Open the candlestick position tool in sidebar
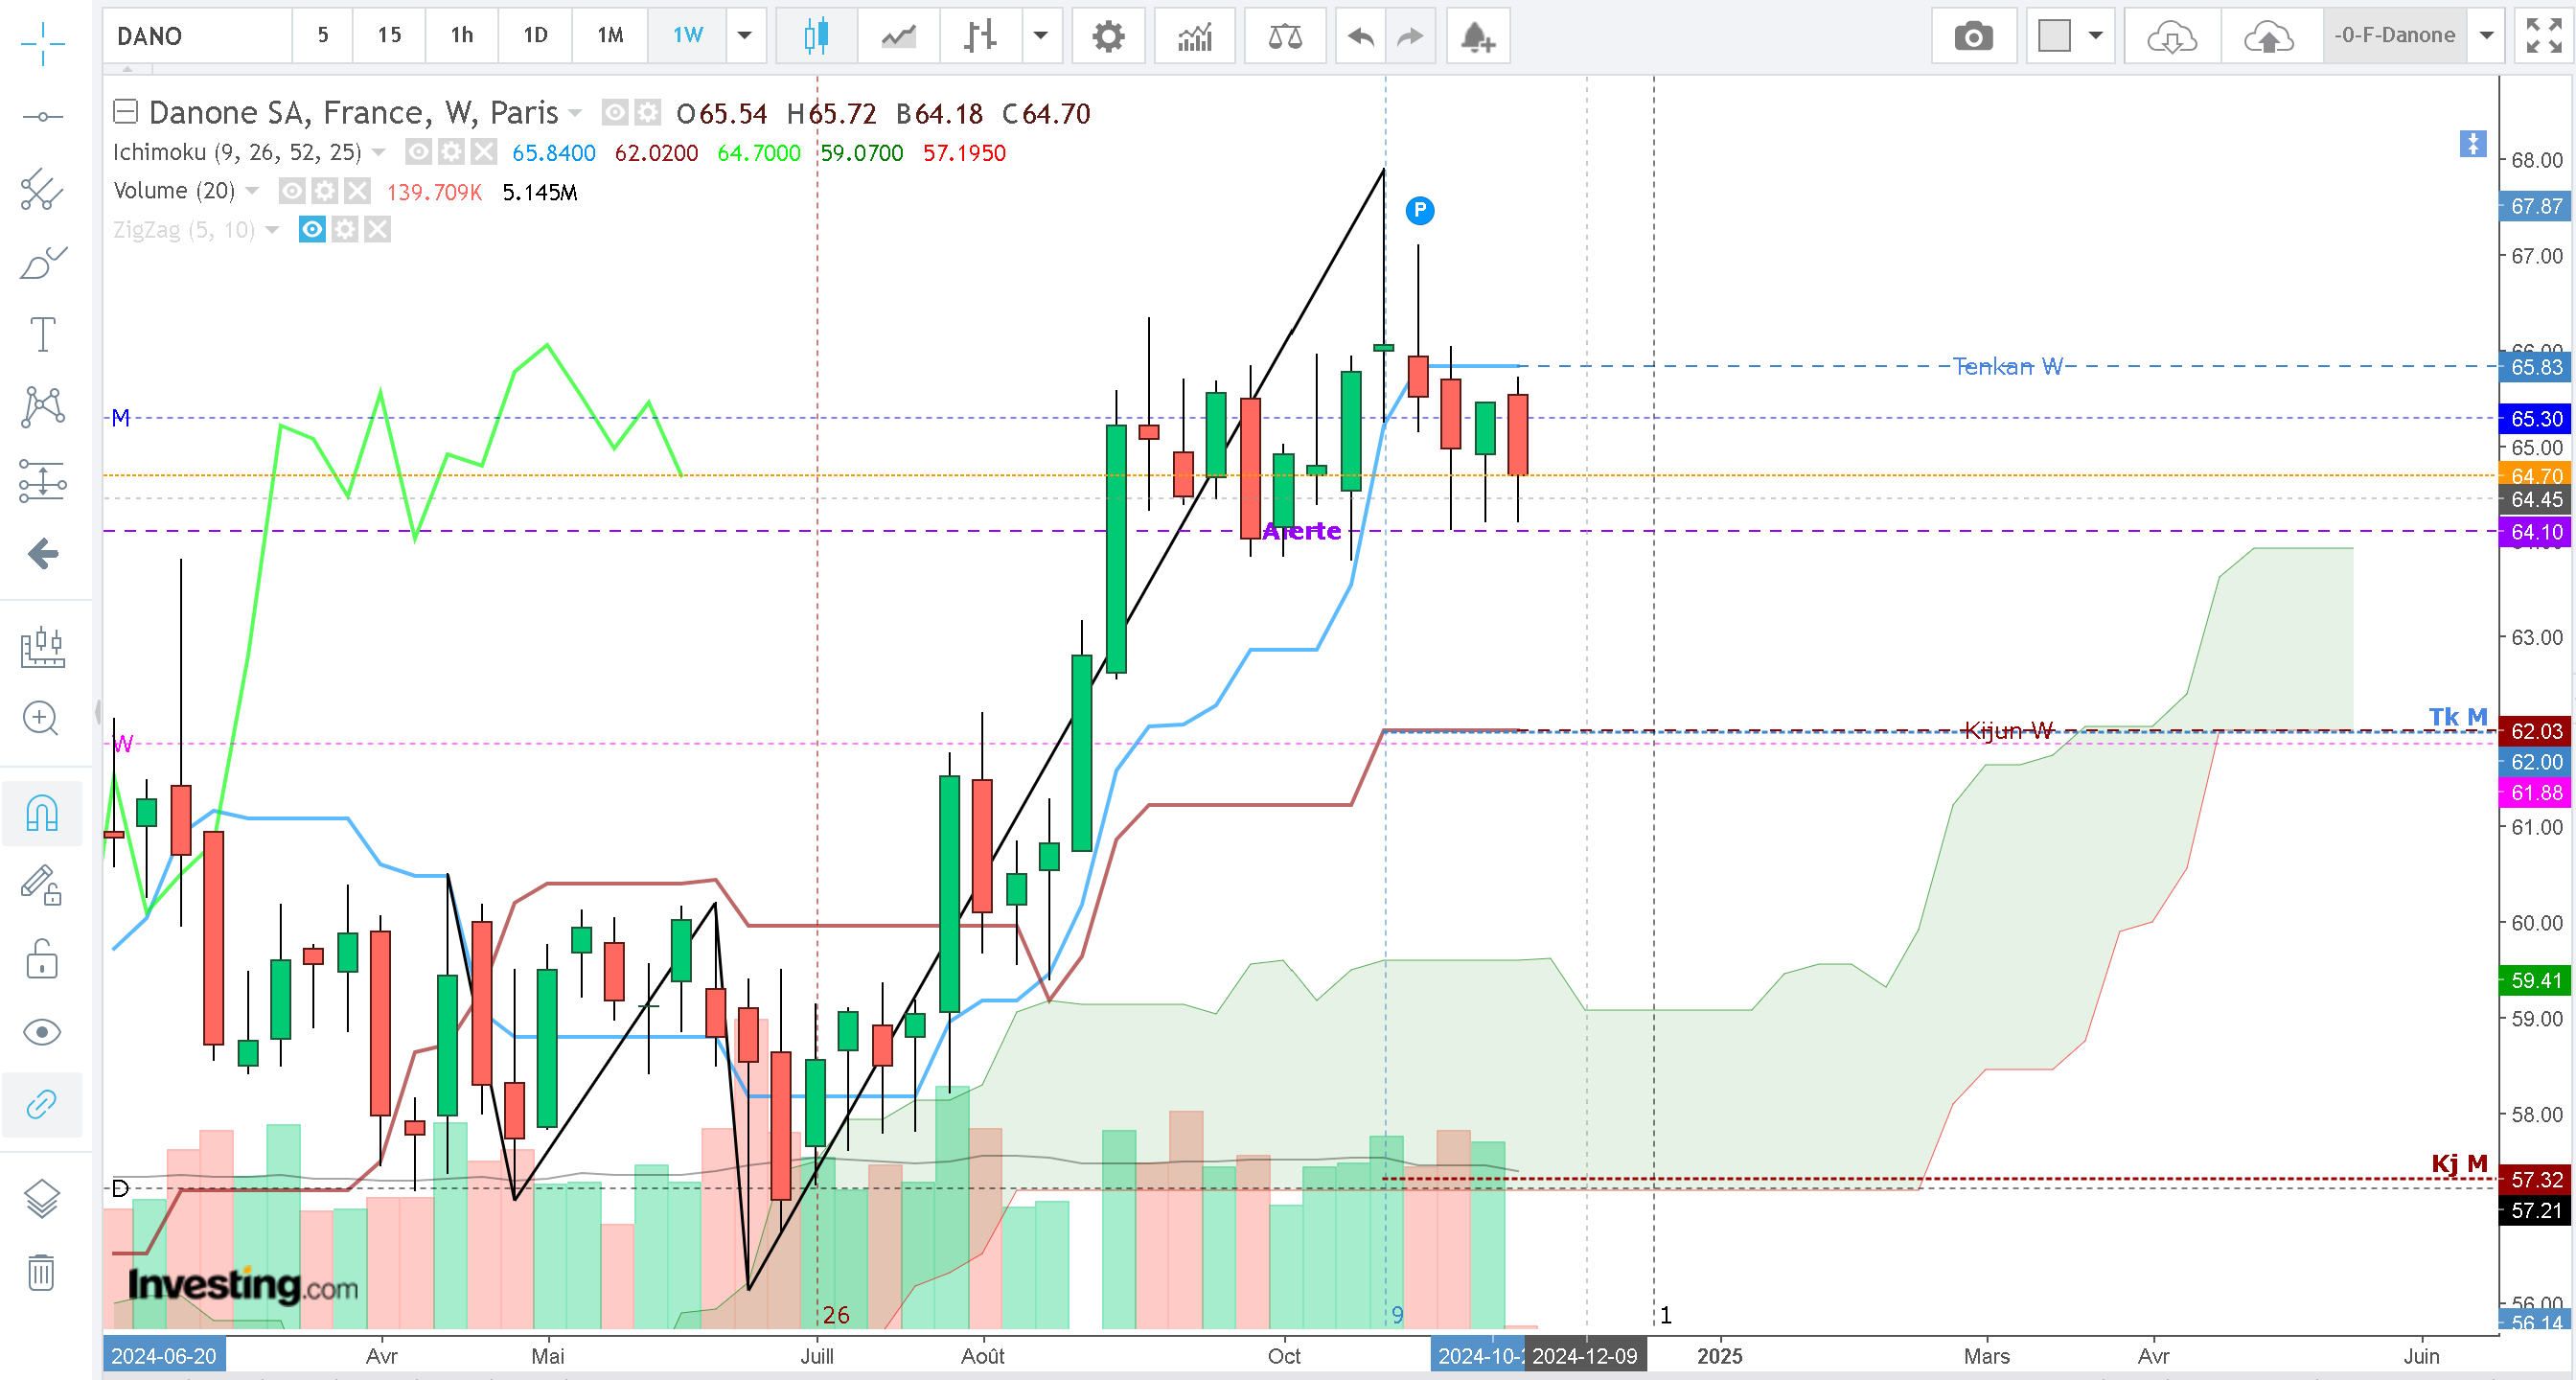 [x=42, y=646]
